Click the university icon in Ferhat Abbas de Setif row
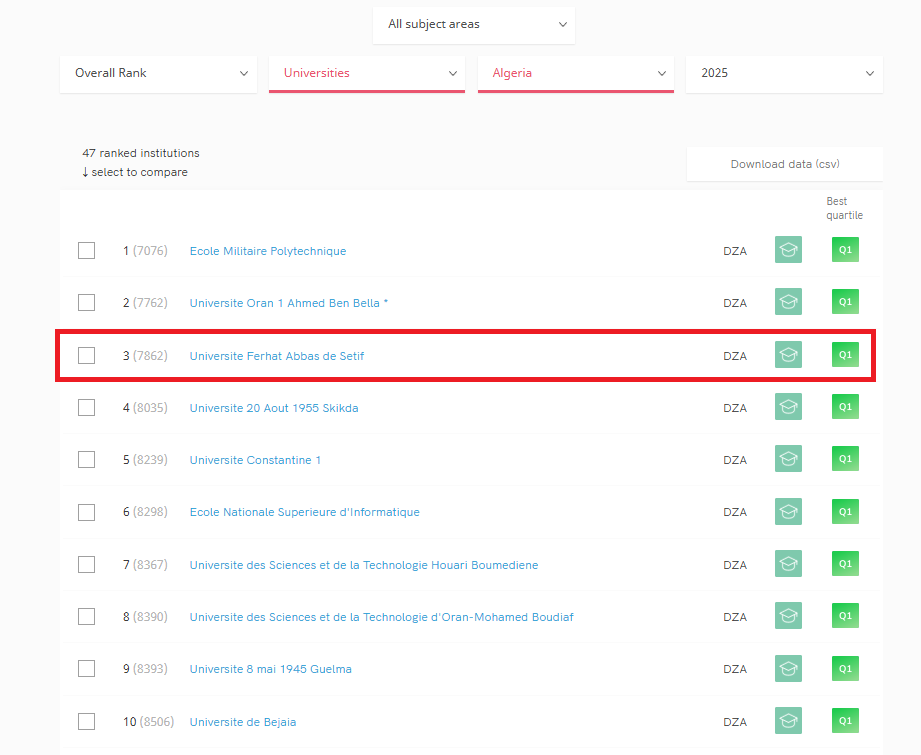The width and height of the screenshot is (921, 755). point(788,354)
